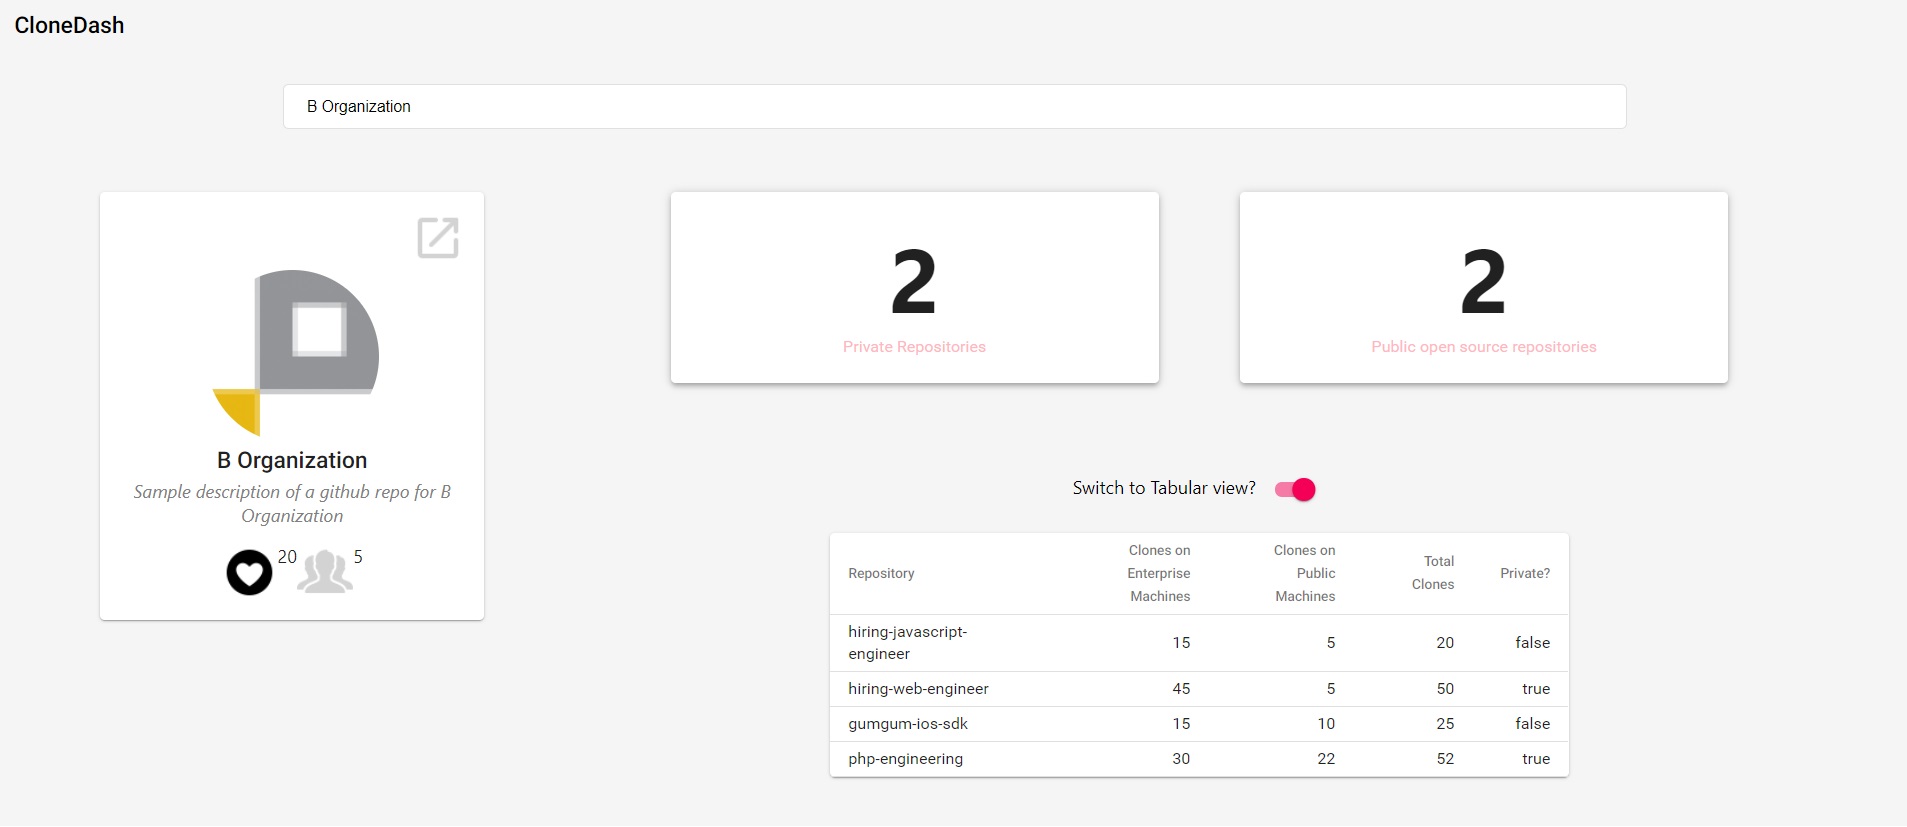
Task: Click the Public open source repositories card
Action: [x=1484, y=287]
